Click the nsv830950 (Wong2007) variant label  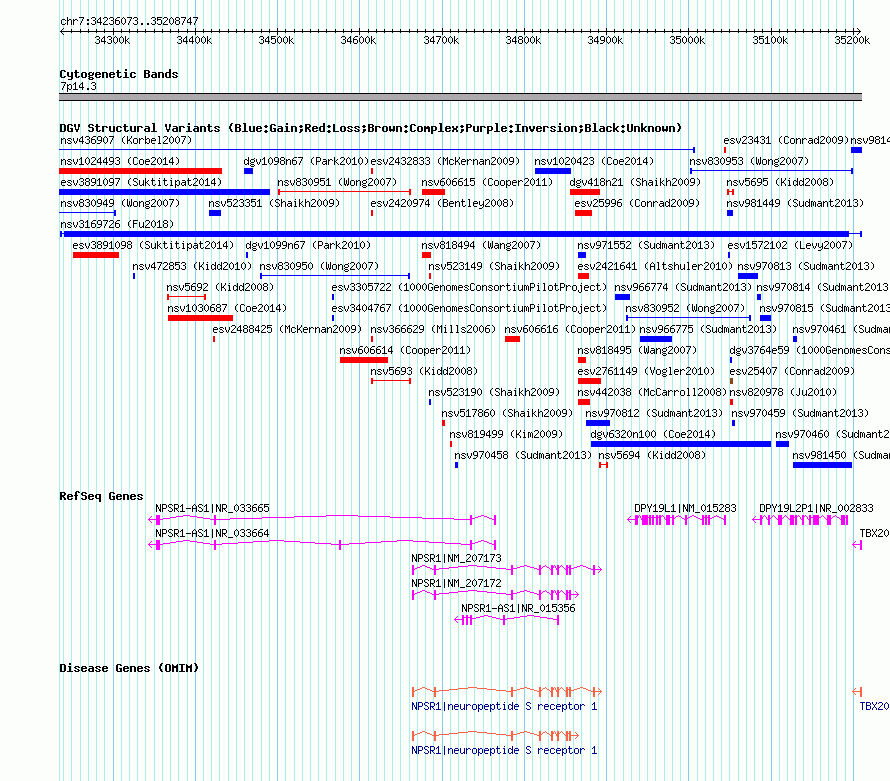[x=319, y=266]
